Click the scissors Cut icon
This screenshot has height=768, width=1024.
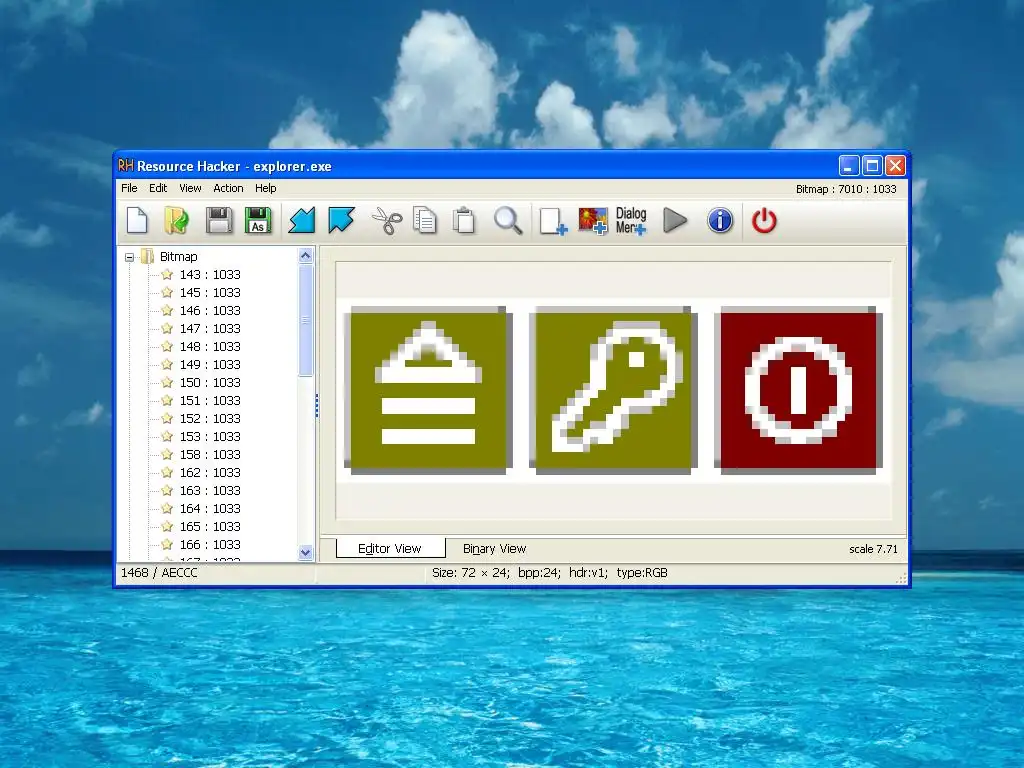pos(387,221)
